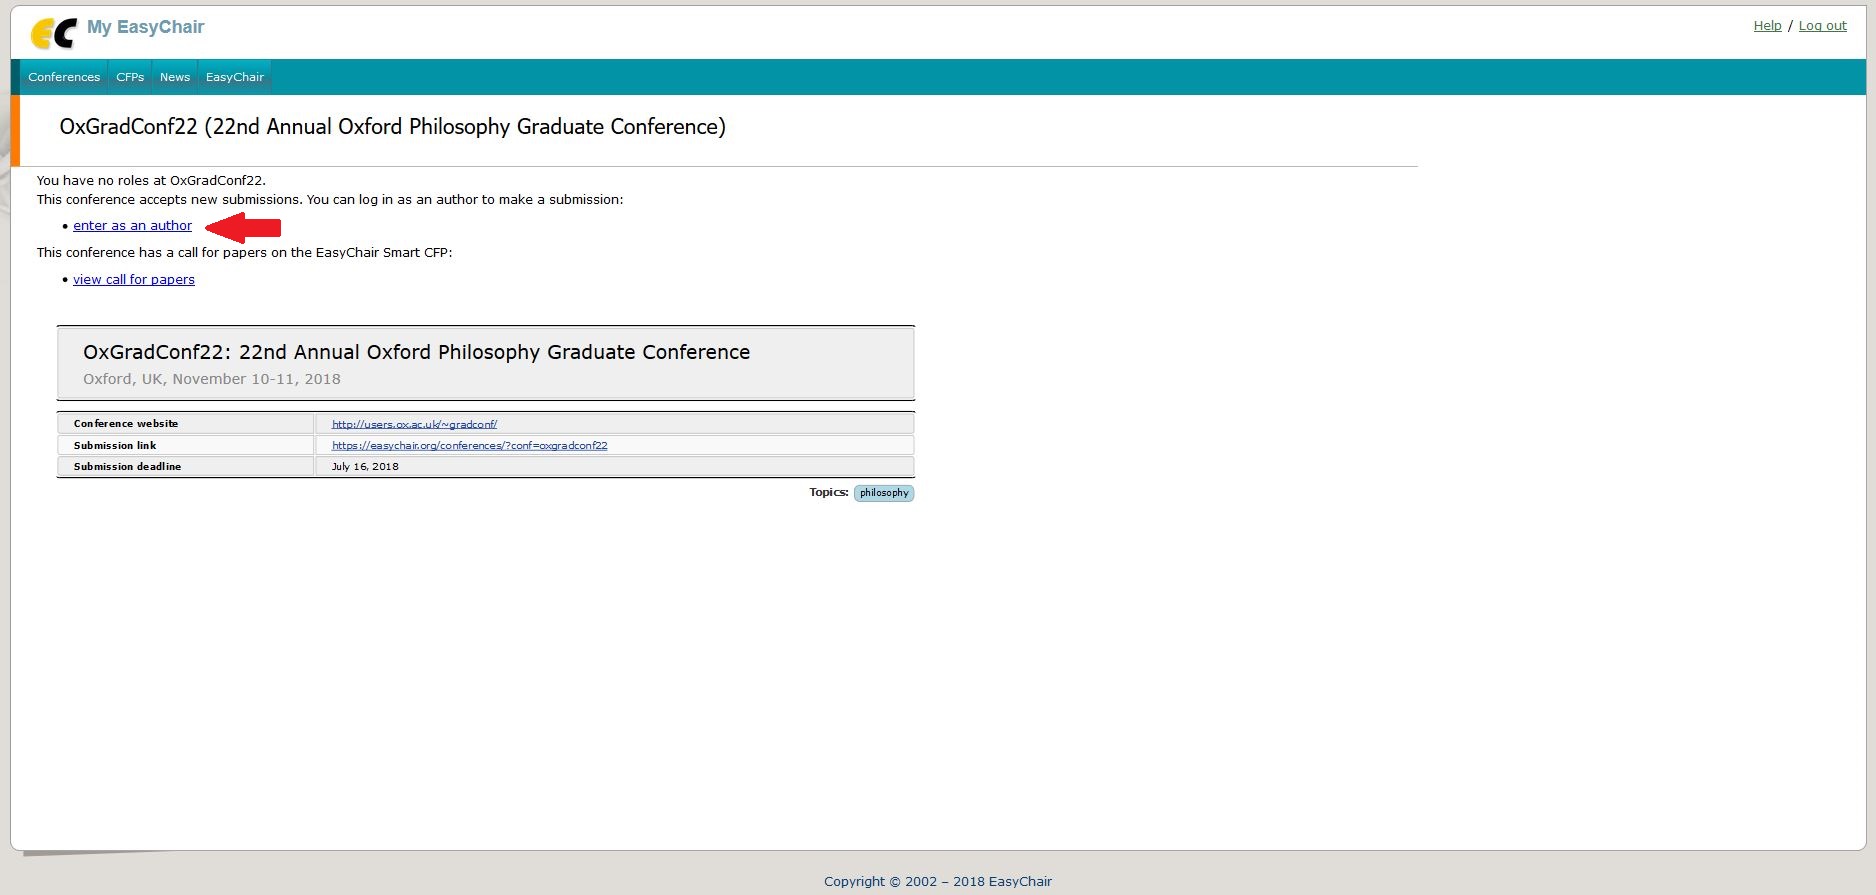Select the philosophy topic tag
This screenshot has height=895, width=1876.
tap(884, 493)
